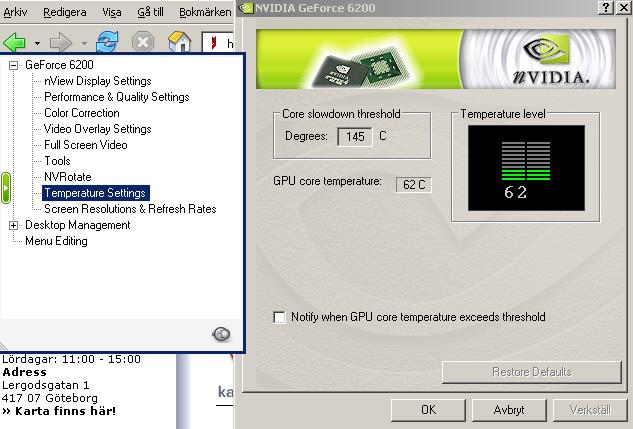Select Full Screen Video item
The height and width of the screenshot is (429, 633).
click(86, 145)
